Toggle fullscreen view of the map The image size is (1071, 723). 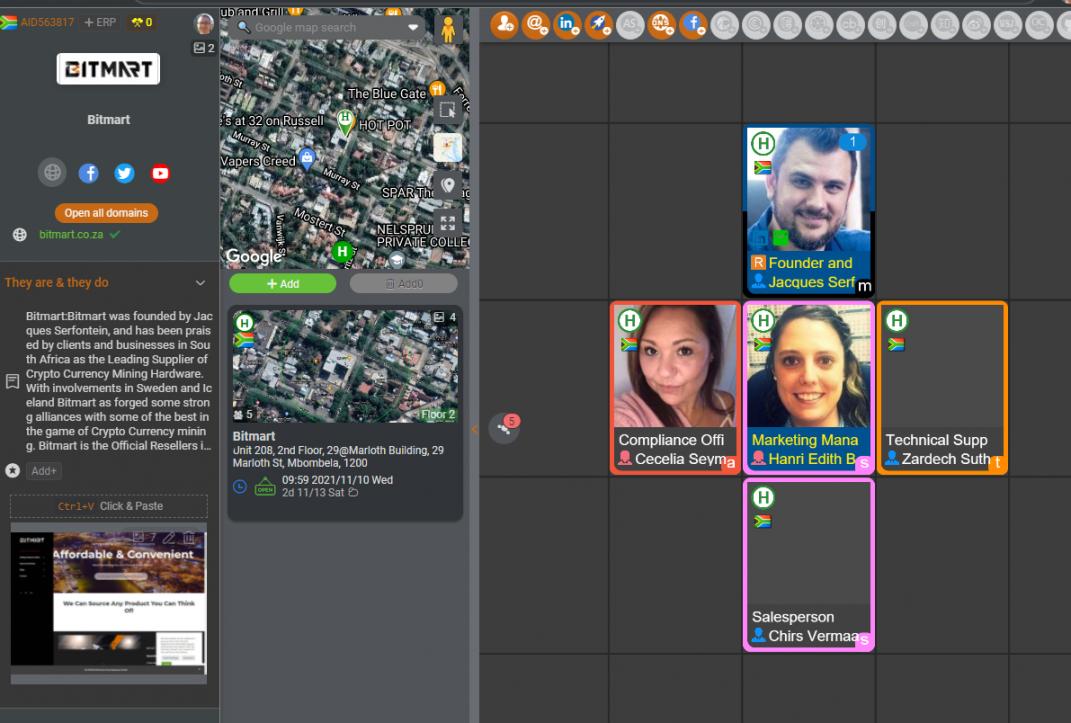point(447,223)
